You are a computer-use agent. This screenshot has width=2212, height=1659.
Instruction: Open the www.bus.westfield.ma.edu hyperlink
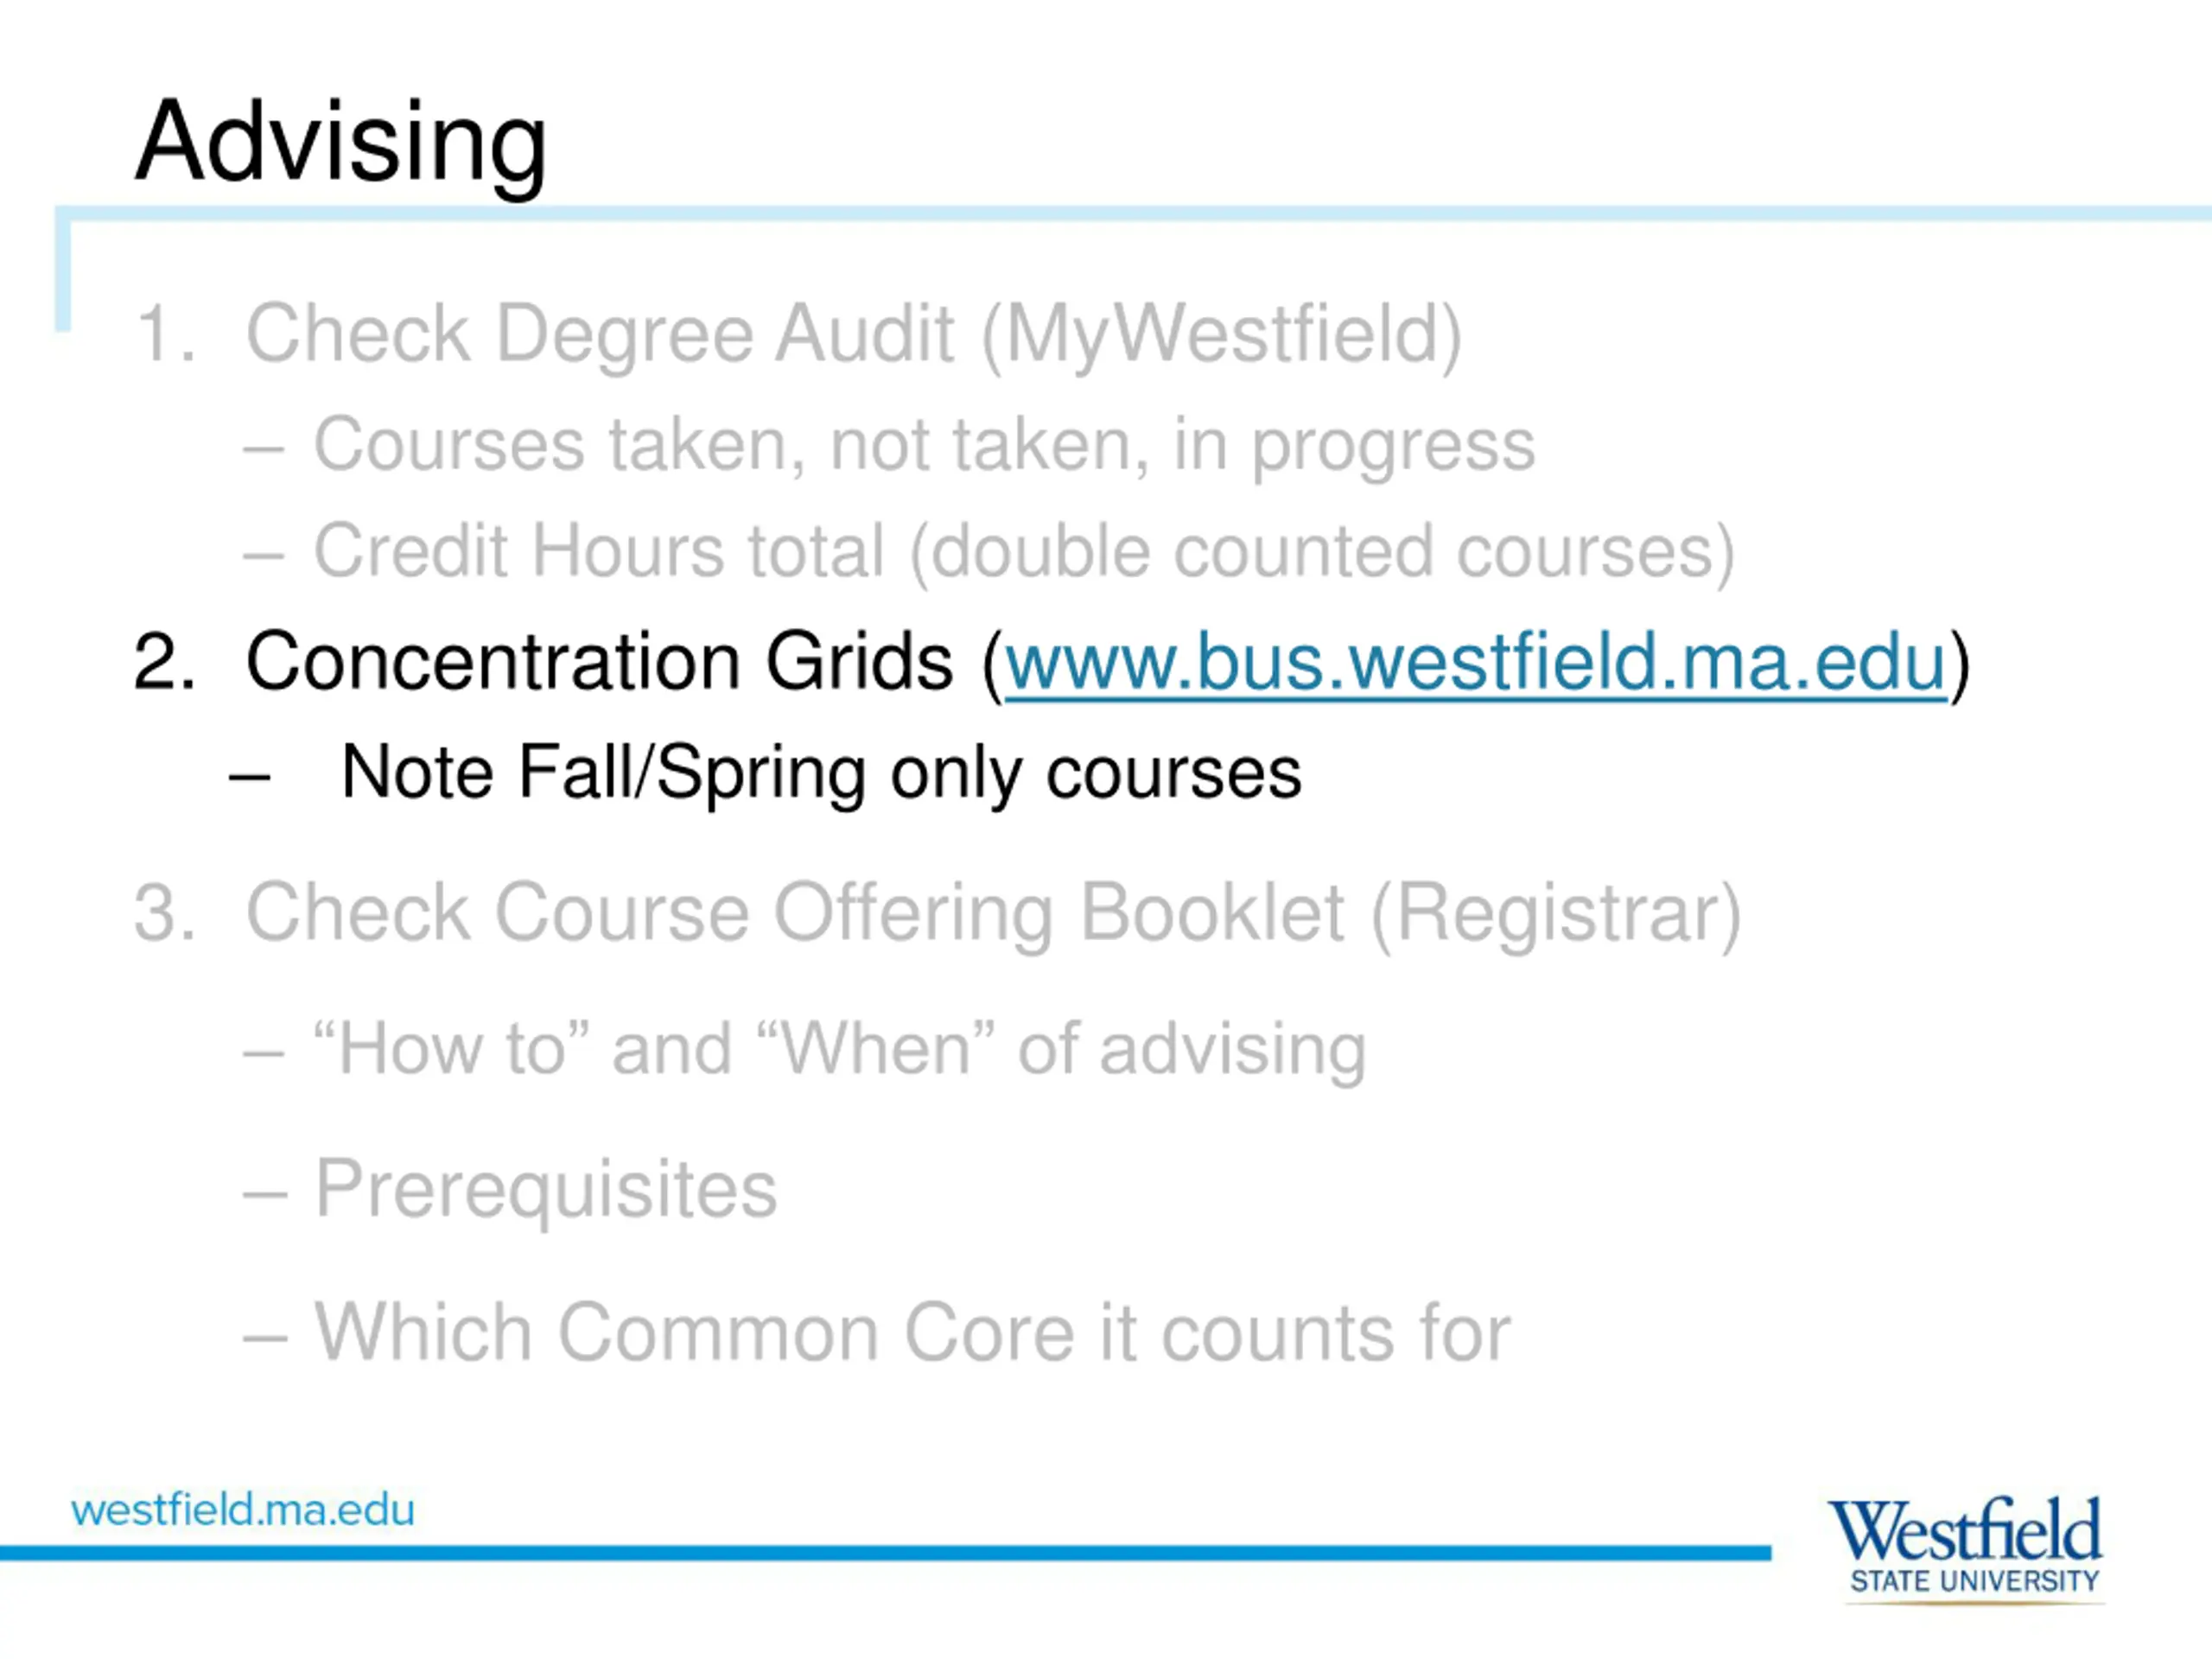coord(1476,662)
